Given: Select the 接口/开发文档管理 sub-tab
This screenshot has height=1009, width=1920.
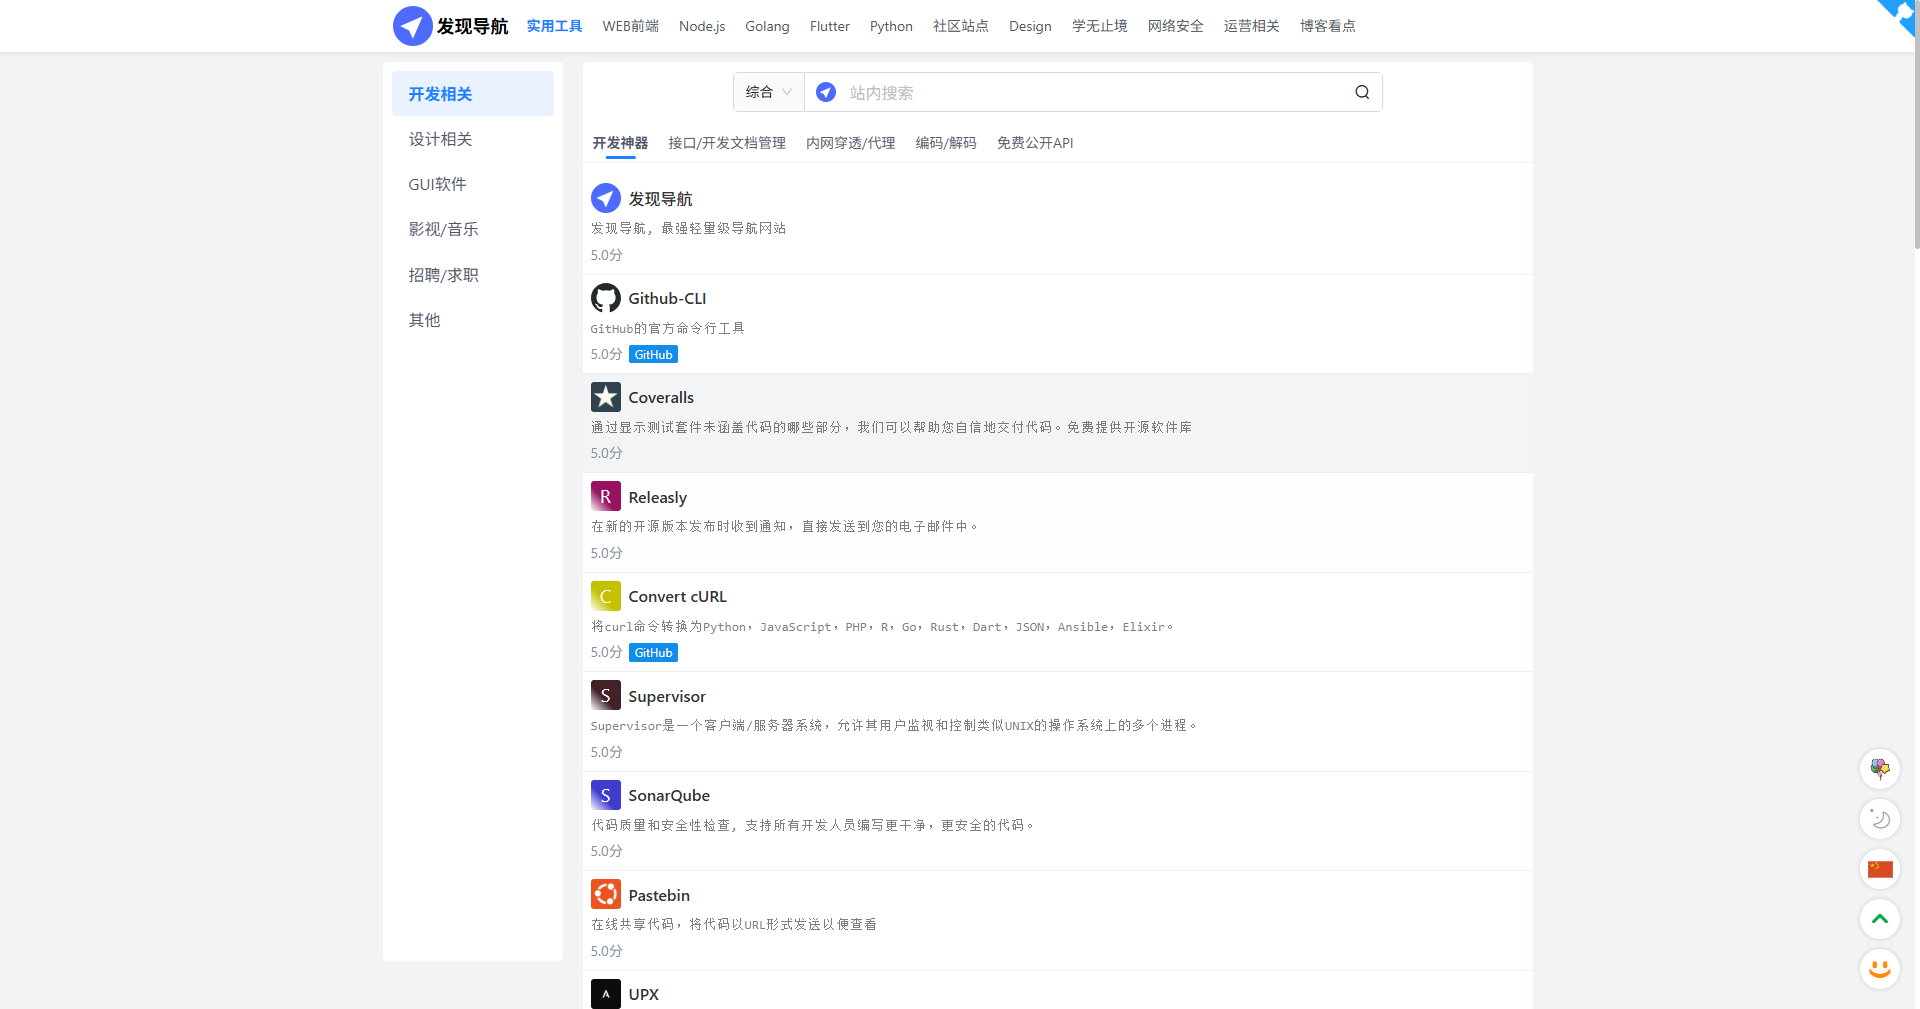Looking at the screenshot, I should point(727,143).
